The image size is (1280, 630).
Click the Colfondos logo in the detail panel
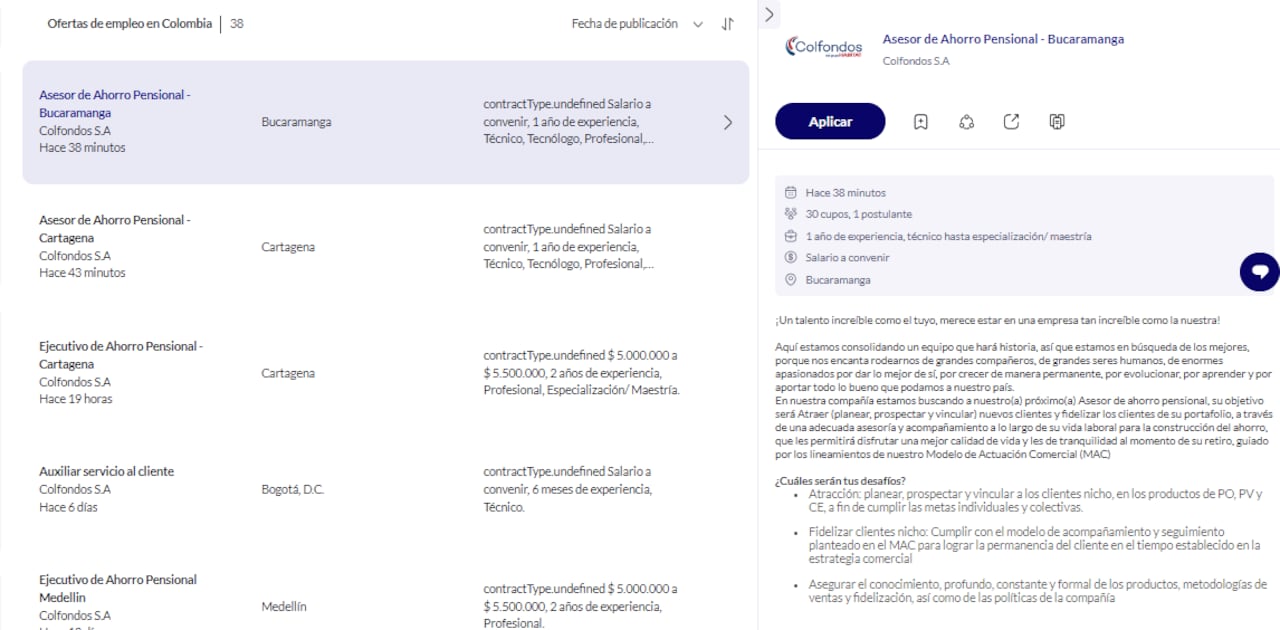[824, 46]
